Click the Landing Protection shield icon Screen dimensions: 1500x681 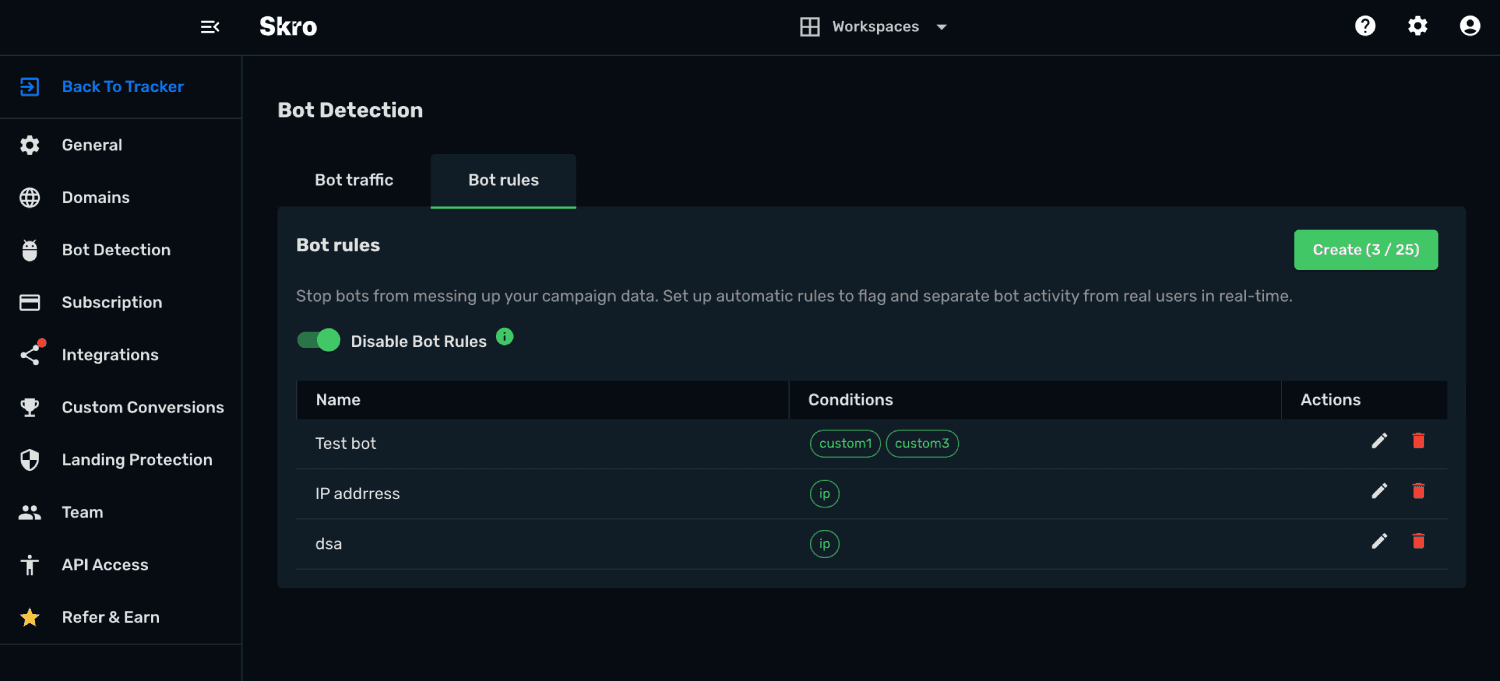30,460
